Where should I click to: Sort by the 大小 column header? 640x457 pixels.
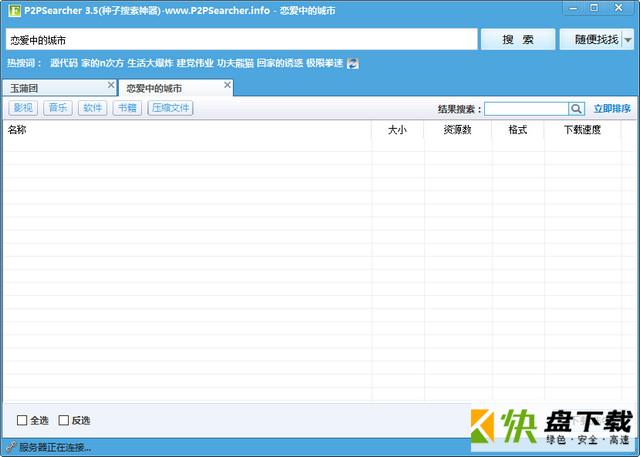point(398,130)
